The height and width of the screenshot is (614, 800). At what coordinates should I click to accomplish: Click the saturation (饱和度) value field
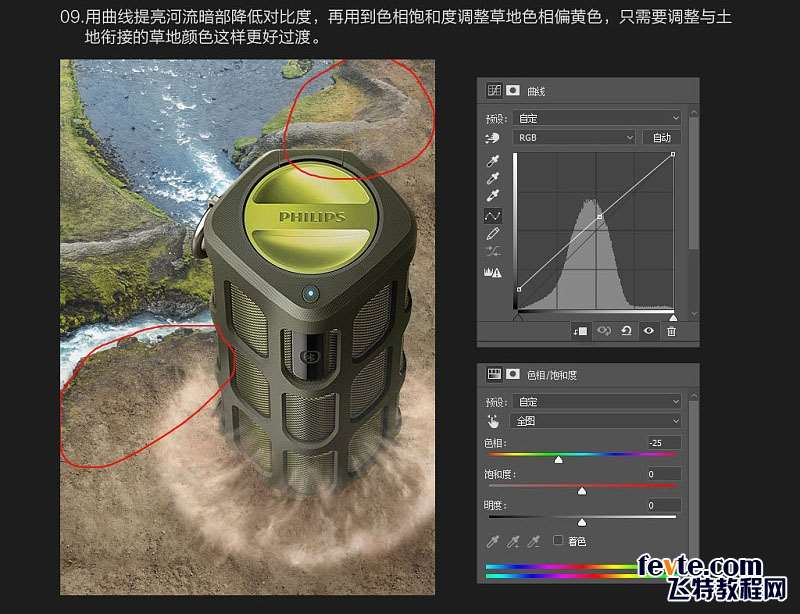pos(664,474)
